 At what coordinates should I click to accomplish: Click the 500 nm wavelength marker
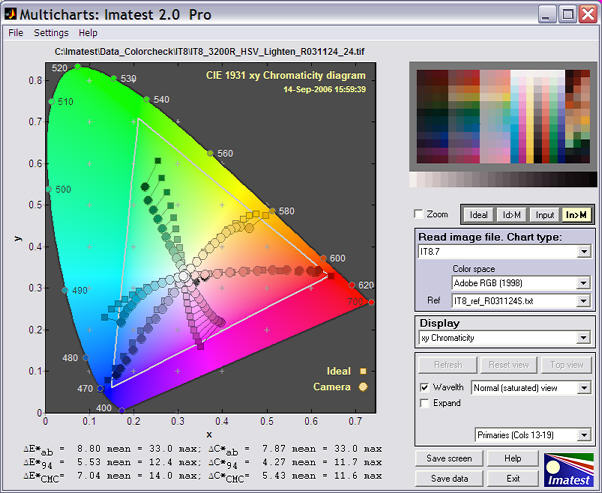(x=48, y=189)
